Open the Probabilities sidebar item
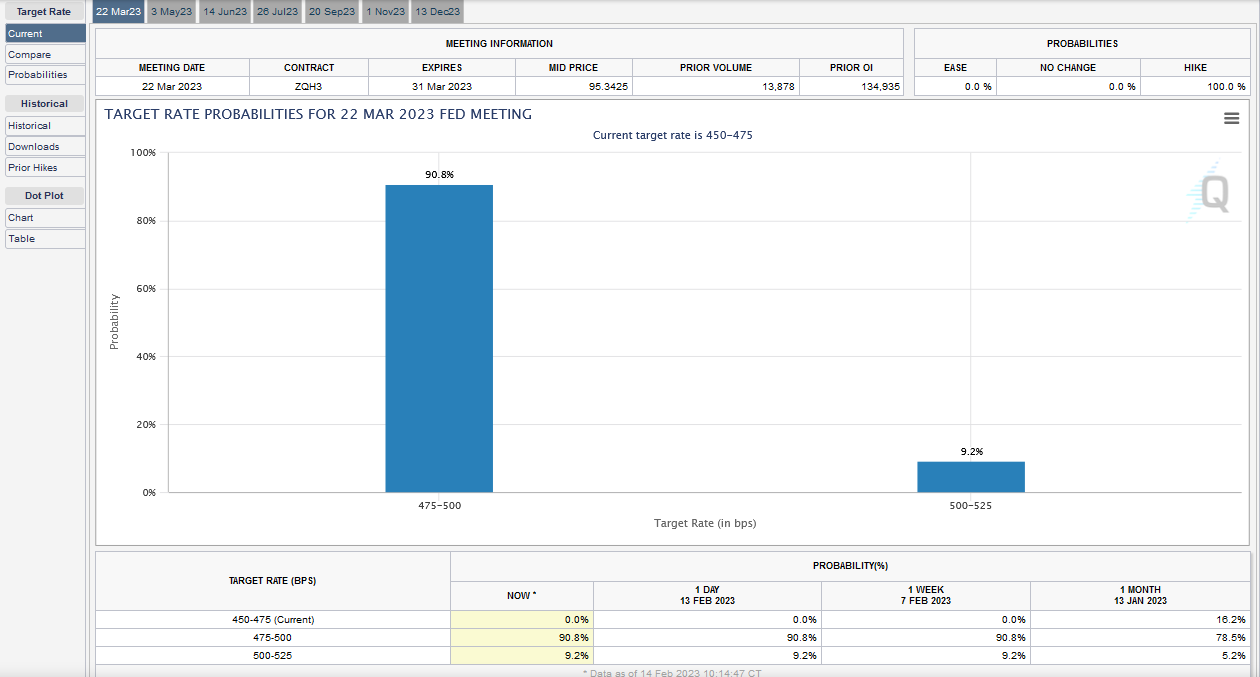This screenshot has height=677, width=1260. pos(45,75)
